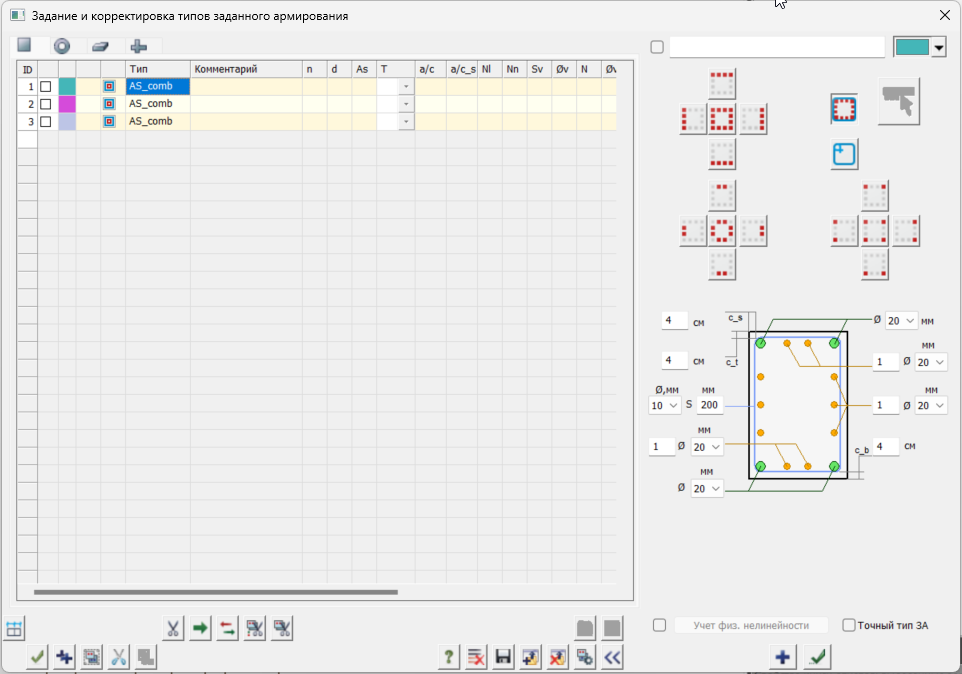Click the green check under reinforcement diagram
962x674 pixels.
[817, 657]
